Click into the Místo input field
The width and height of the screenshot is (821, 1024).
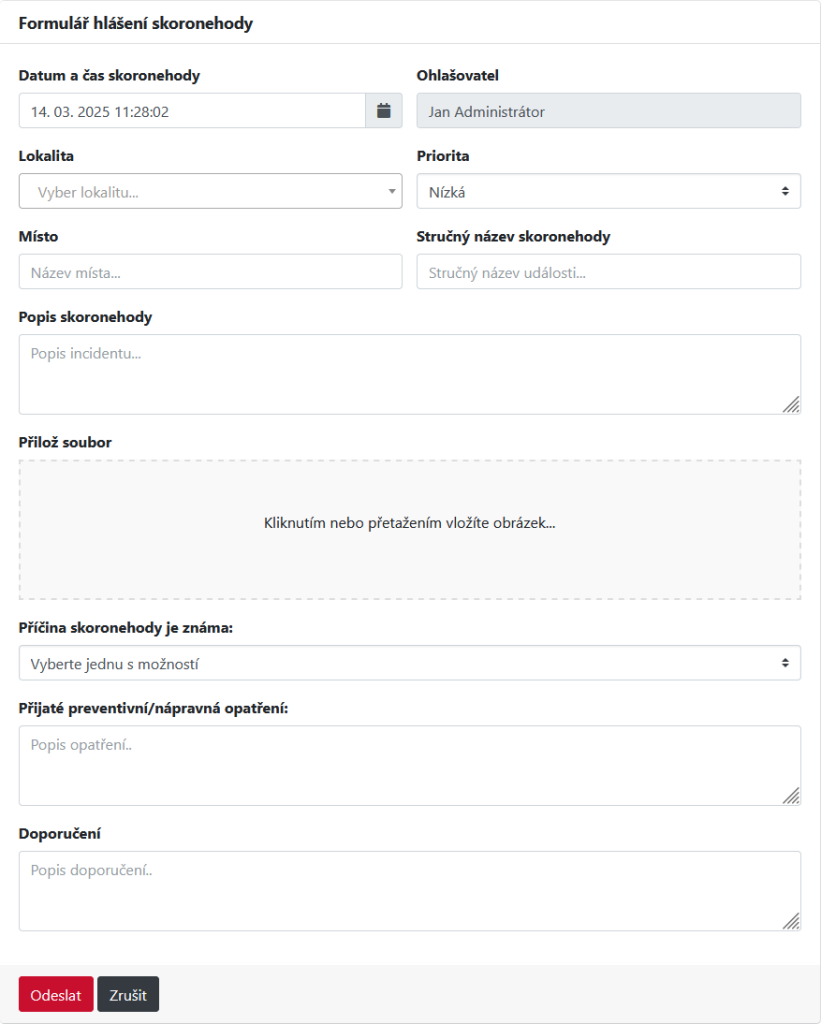(210, 271)
